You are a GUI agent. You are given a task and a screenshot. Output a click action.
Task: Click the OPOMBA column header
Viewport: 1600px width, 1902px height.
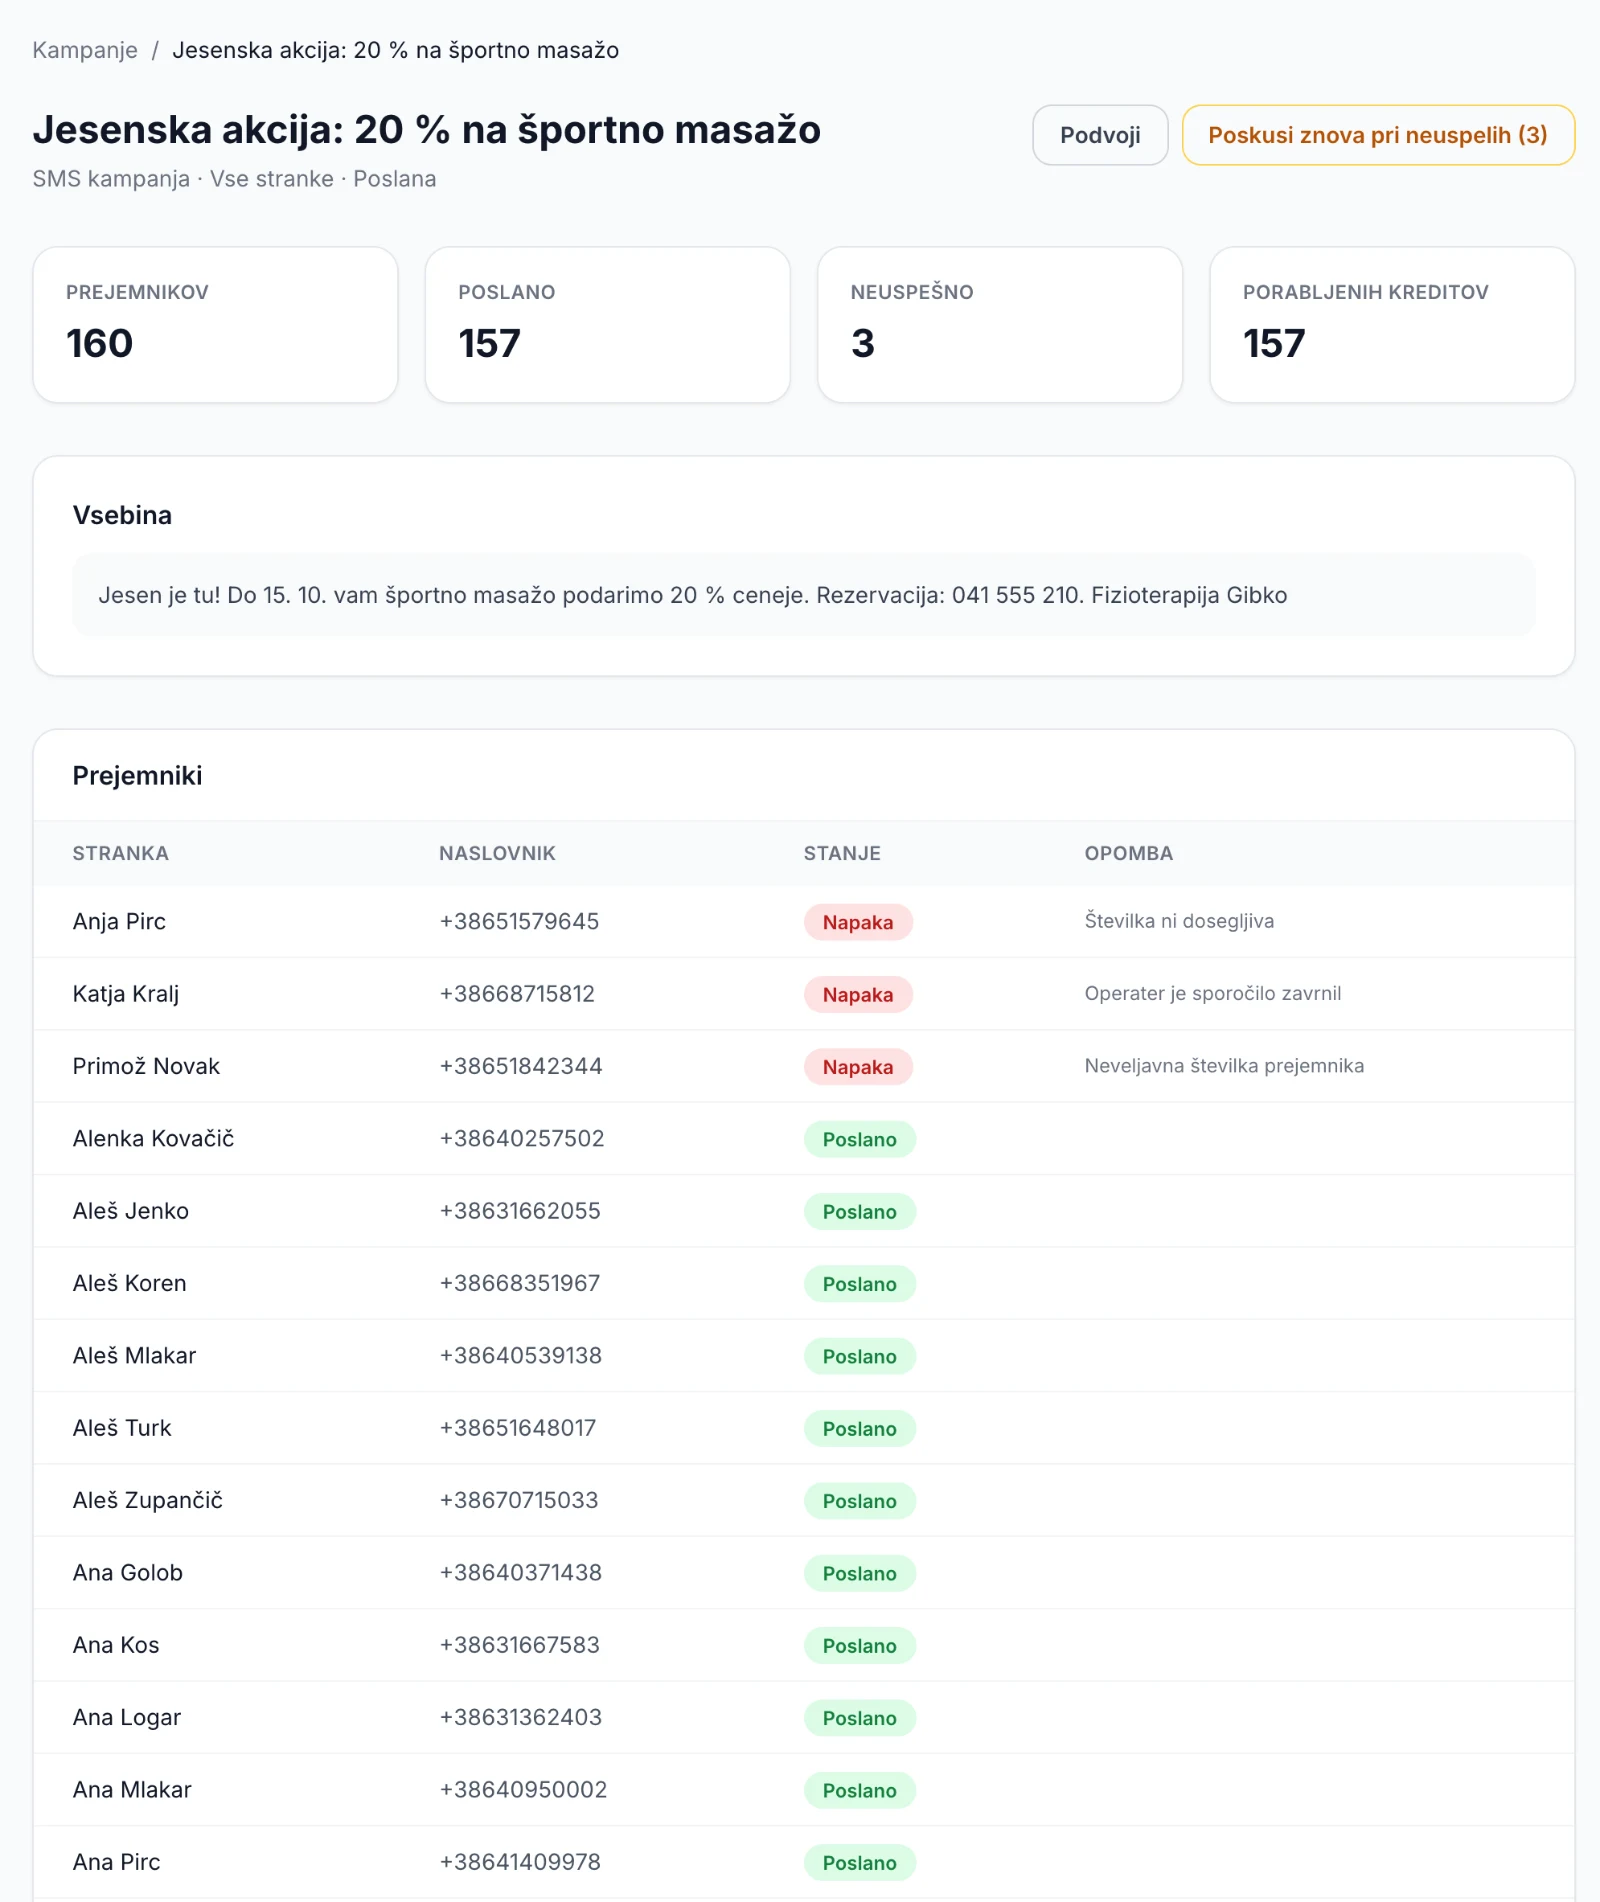[1129, 853]
